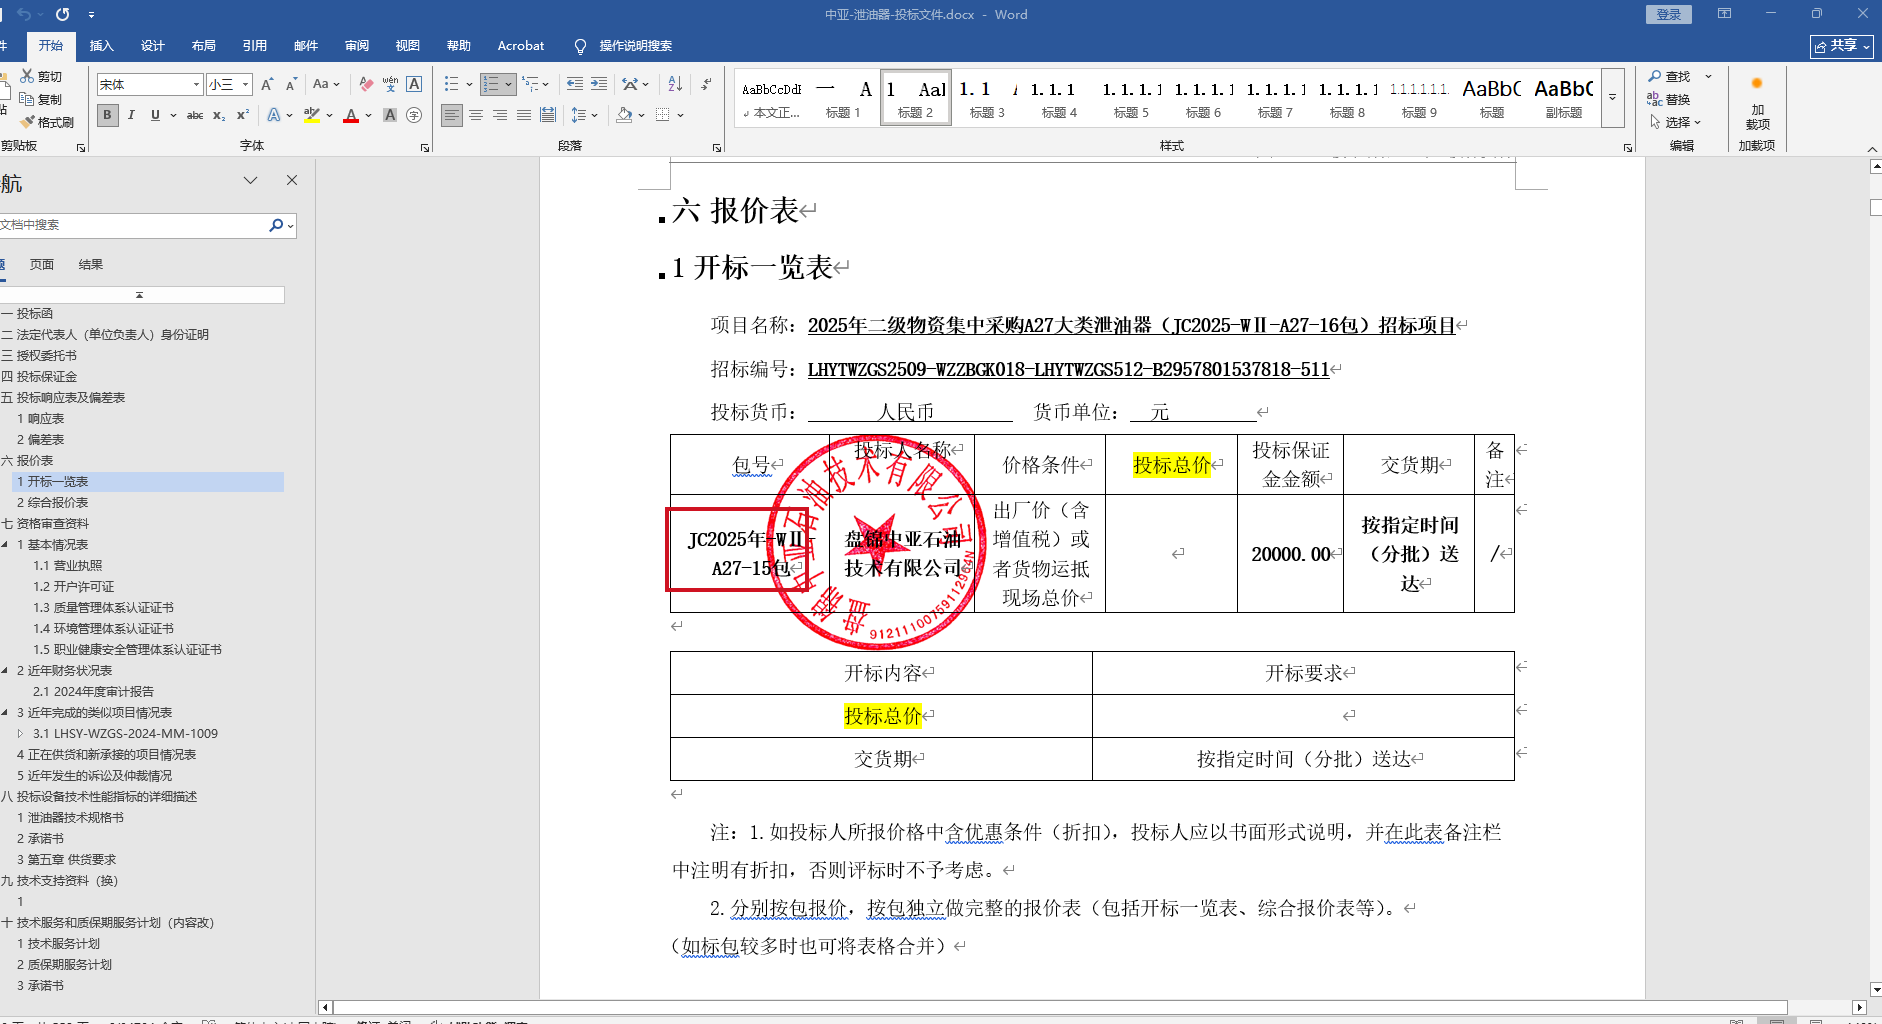Switch to the 页面 tab in navigation pane
Image resolution: width=1882 pixels, height=1024 pixels.
tap(42, 265)
